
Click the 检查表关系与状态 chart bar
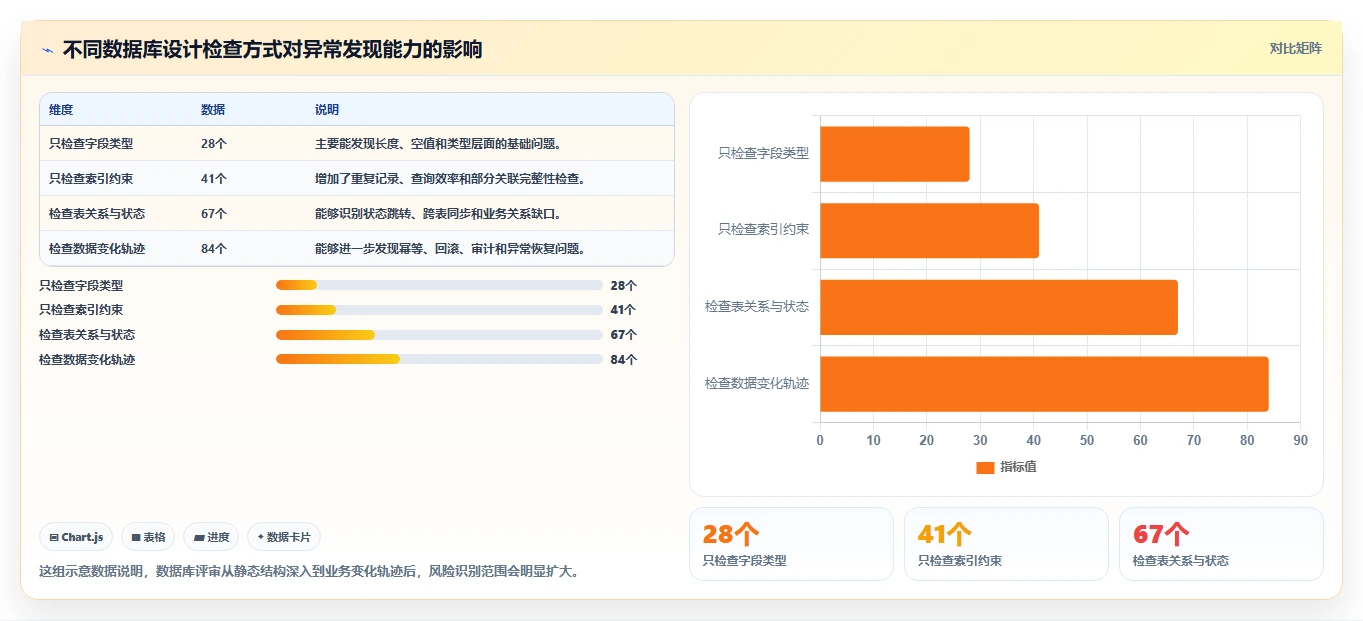coord(998,307)
